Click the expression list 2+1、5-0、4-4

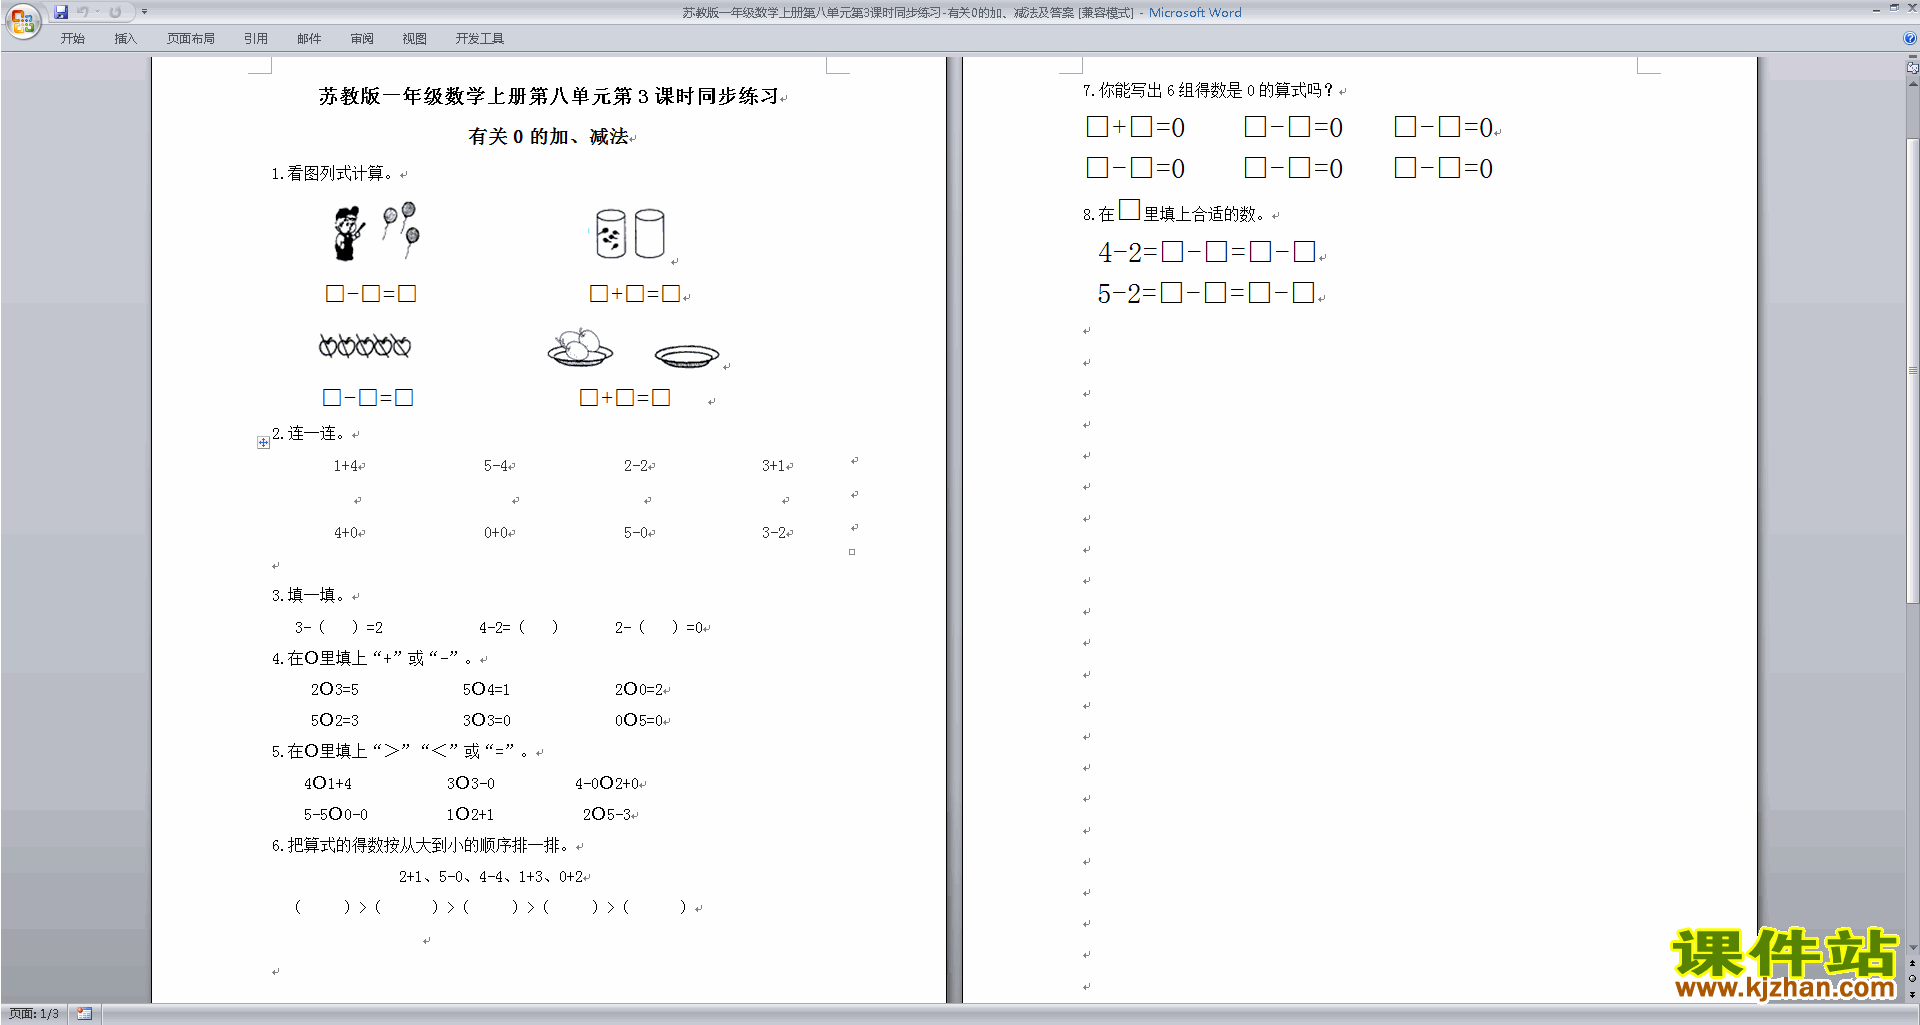pyautogui.click(x=493, y=876)
